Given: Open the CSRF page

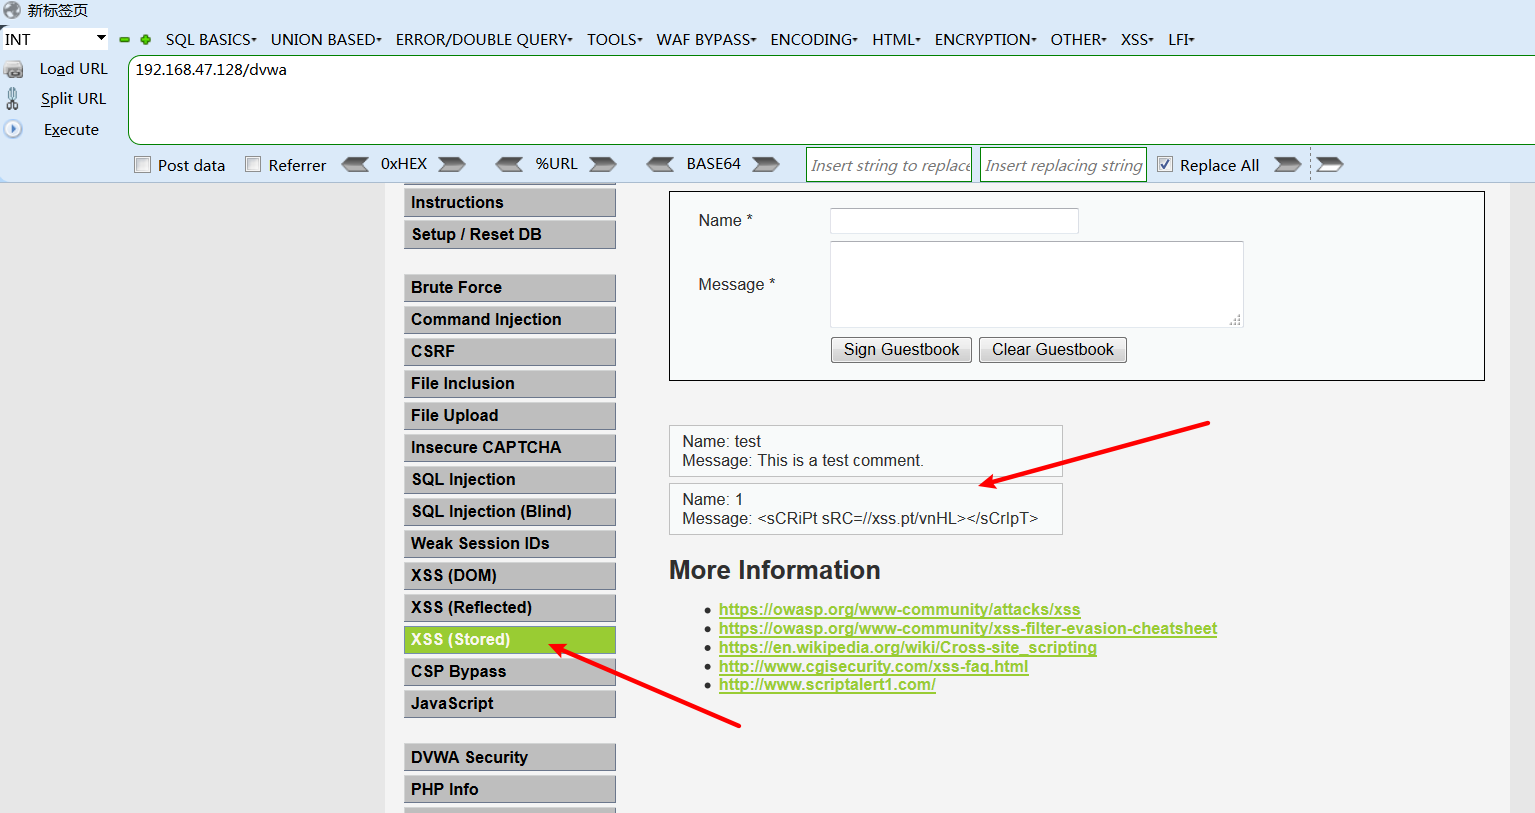Looking at the screenshot, I should [510, 351].
